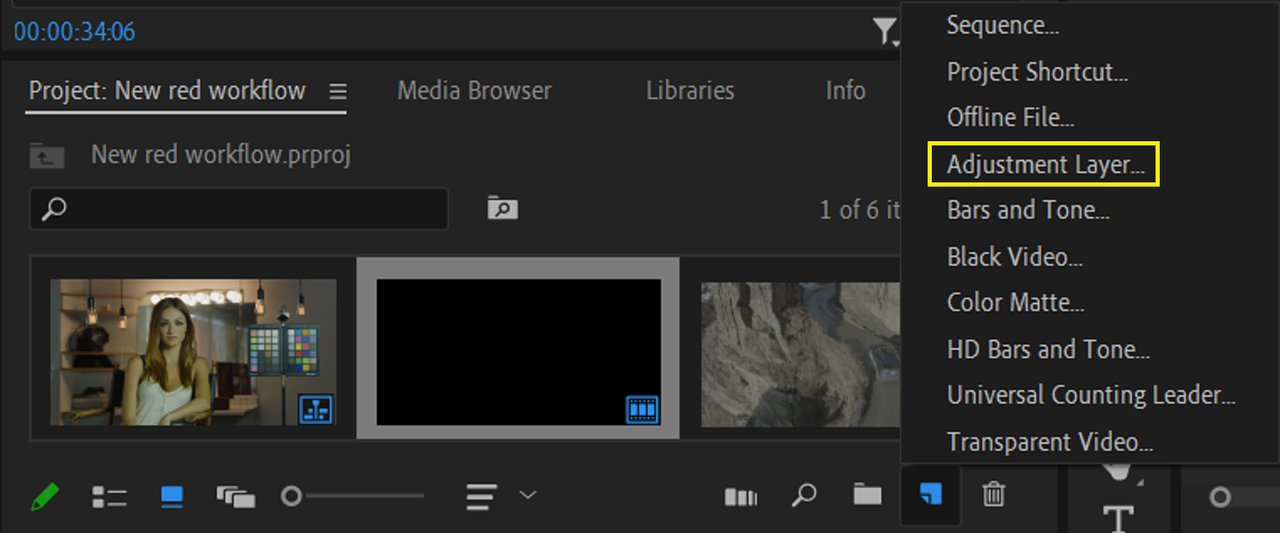
Task: Click the filmstrip badge on black clip
Action: (x=642, y=409)
